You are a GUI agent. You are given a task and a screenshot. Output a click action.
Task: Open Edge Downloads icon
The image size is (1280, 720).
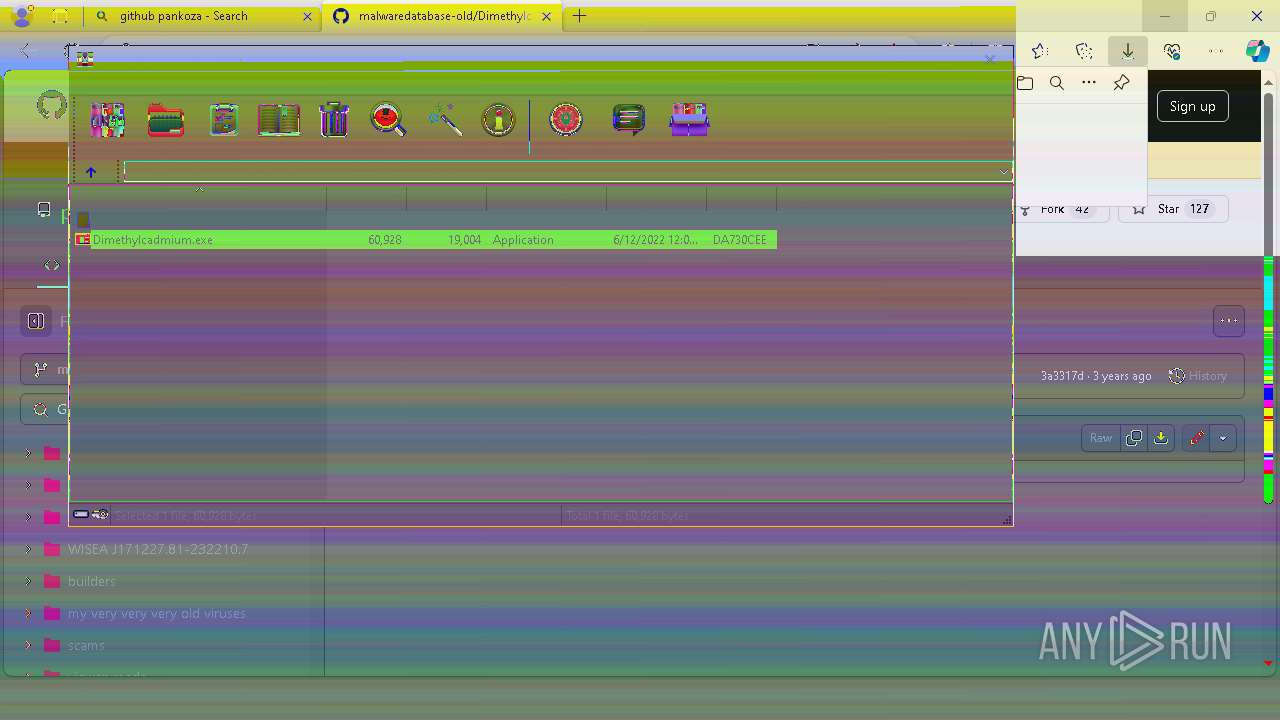tap(1128, 51)
